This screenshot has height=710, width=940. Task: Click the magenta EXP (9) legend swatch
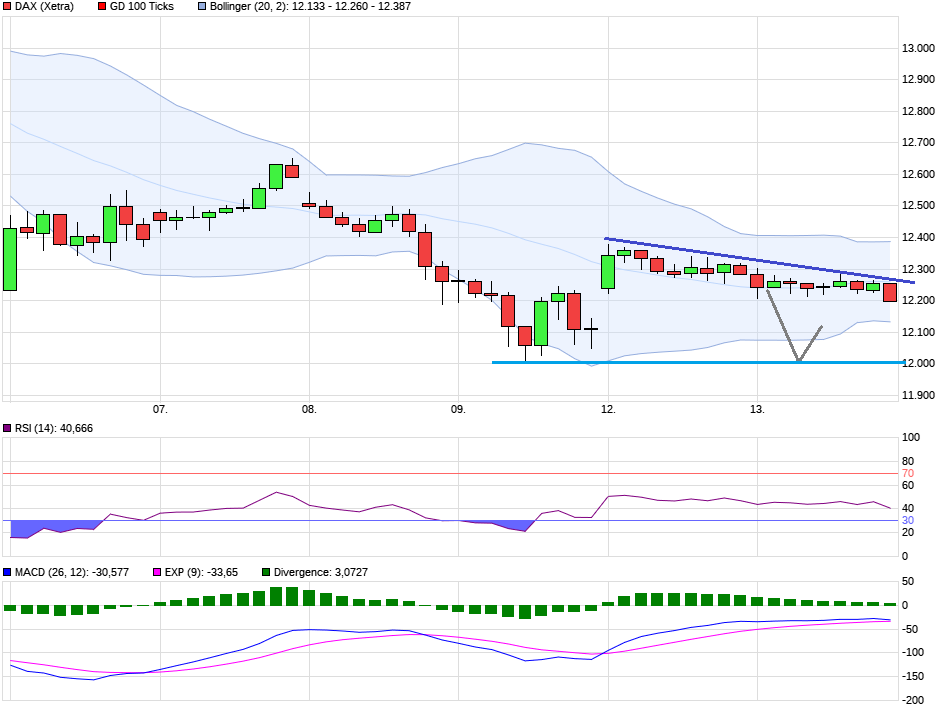click(x=156, y=573)
